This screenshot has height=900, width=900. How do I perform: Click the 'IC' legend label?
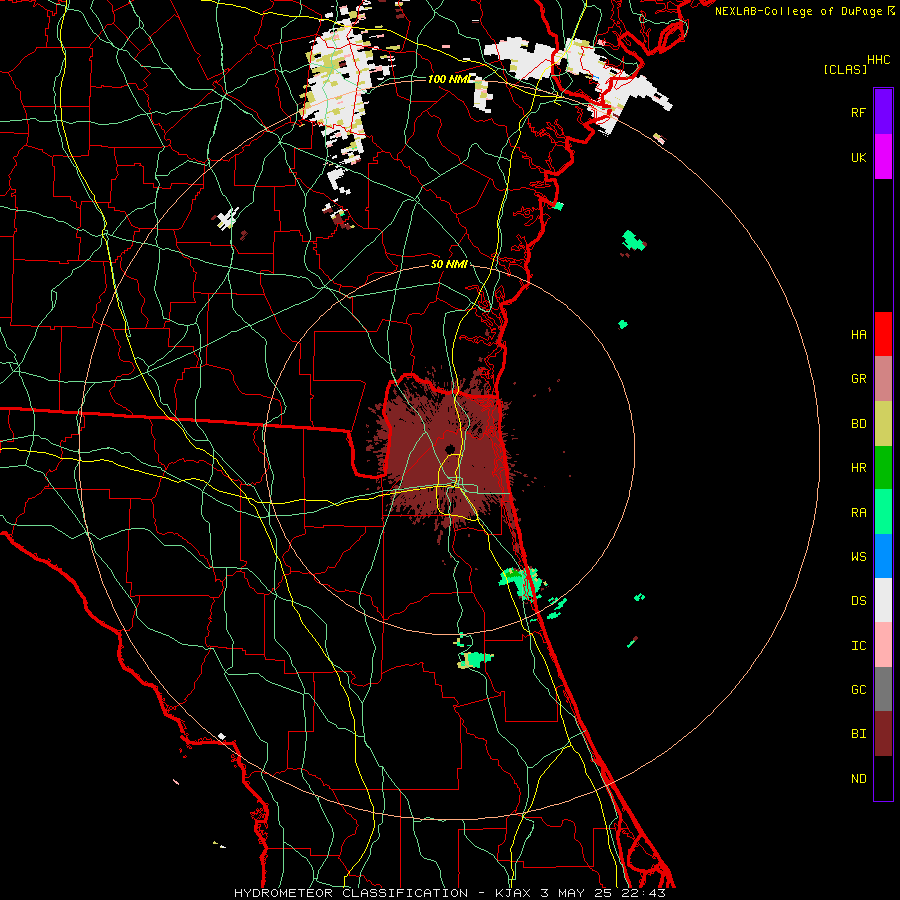point(858,646)
